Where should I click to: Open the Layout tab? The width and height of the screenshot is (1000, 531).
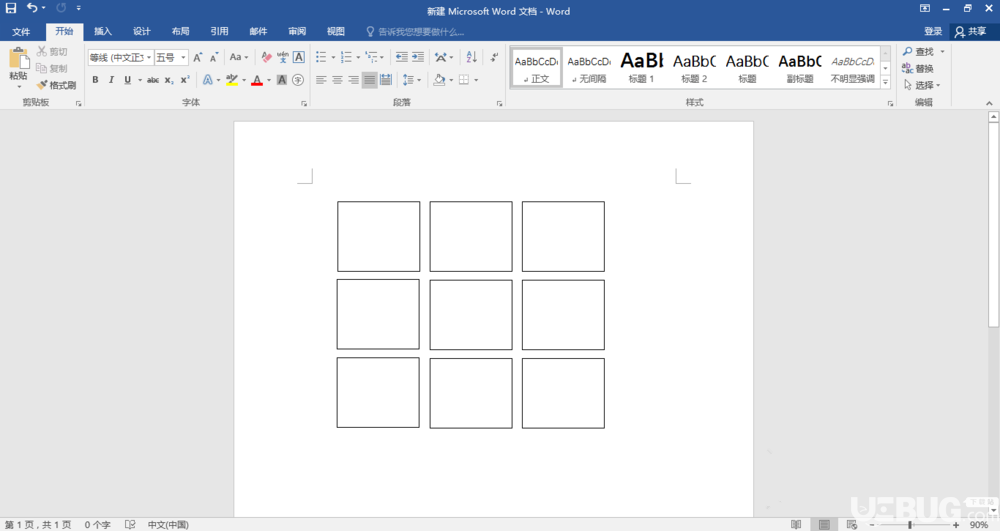(180, 31)
